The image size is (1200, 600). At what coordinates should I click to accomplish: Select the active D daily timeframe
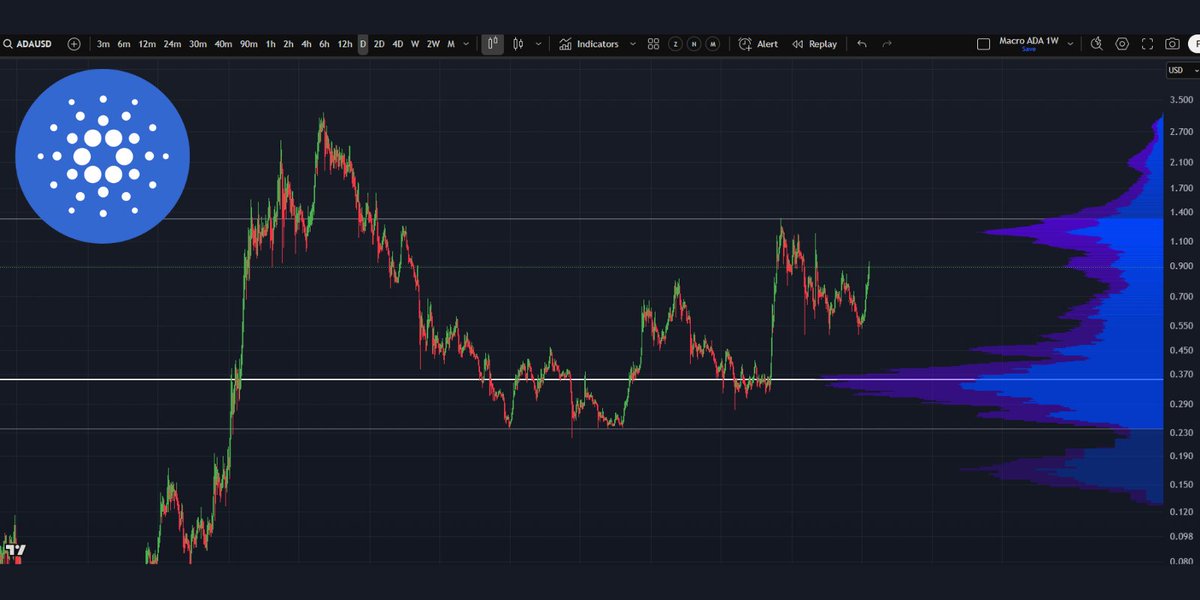363,44
